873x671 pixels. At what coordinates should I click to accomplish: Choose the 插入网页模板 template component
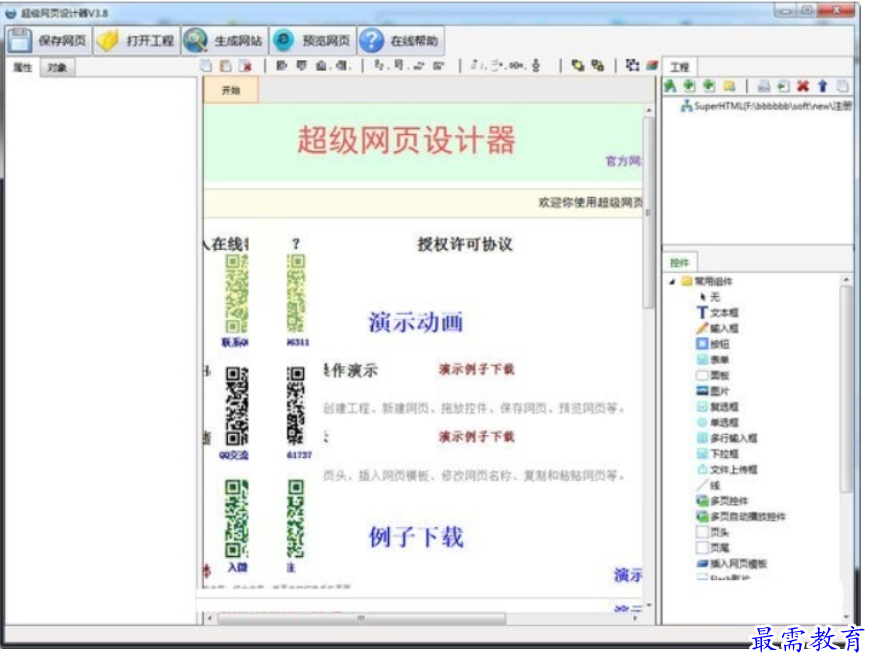(732, 563)
